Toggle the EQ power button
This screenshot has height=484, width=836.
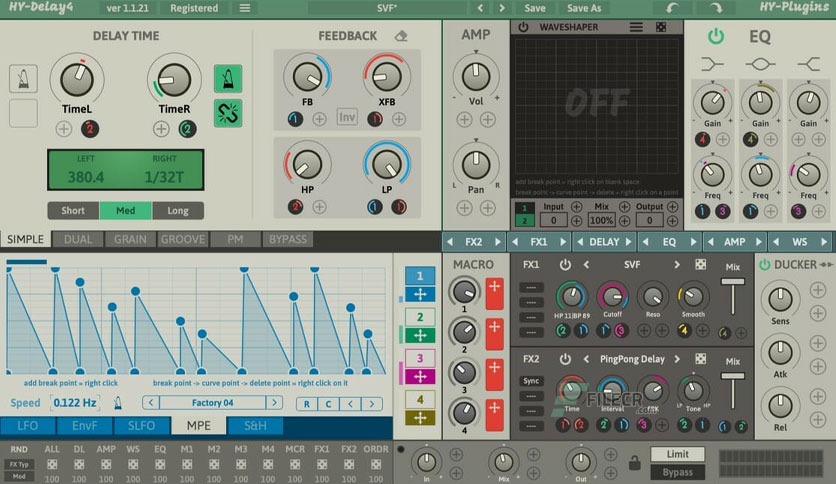(x=716, y=36)
